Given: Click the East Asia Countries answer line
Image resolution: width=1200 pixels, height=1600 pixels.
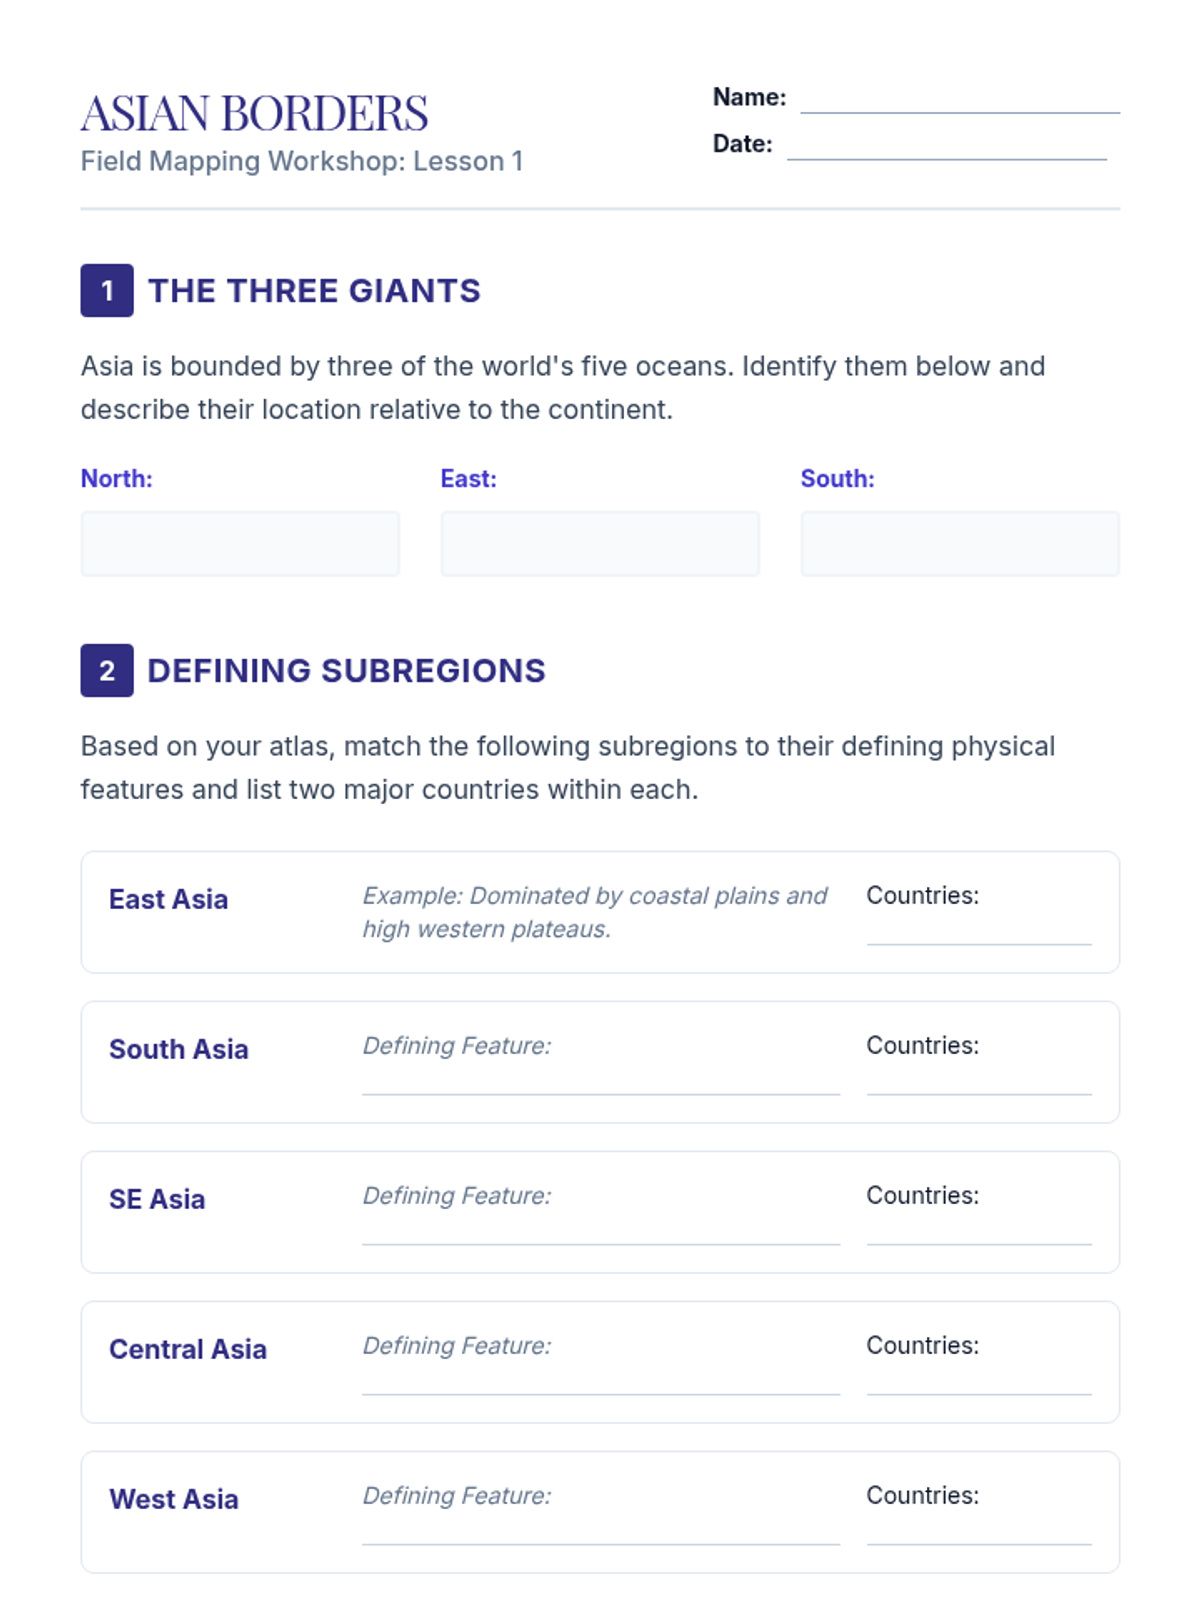Looking at the screenshot, I should pyautogui.click(x=978, y=932).
